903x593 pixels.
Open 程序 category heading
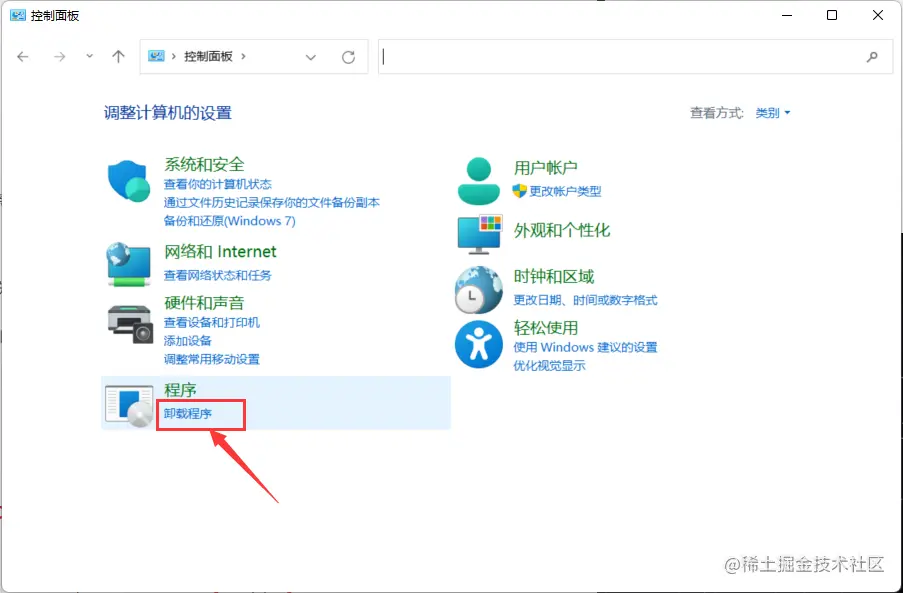181,390
